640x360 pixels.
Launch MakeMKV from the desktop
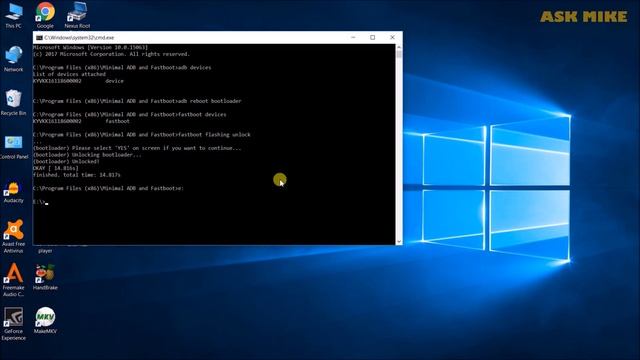[45, 321]
